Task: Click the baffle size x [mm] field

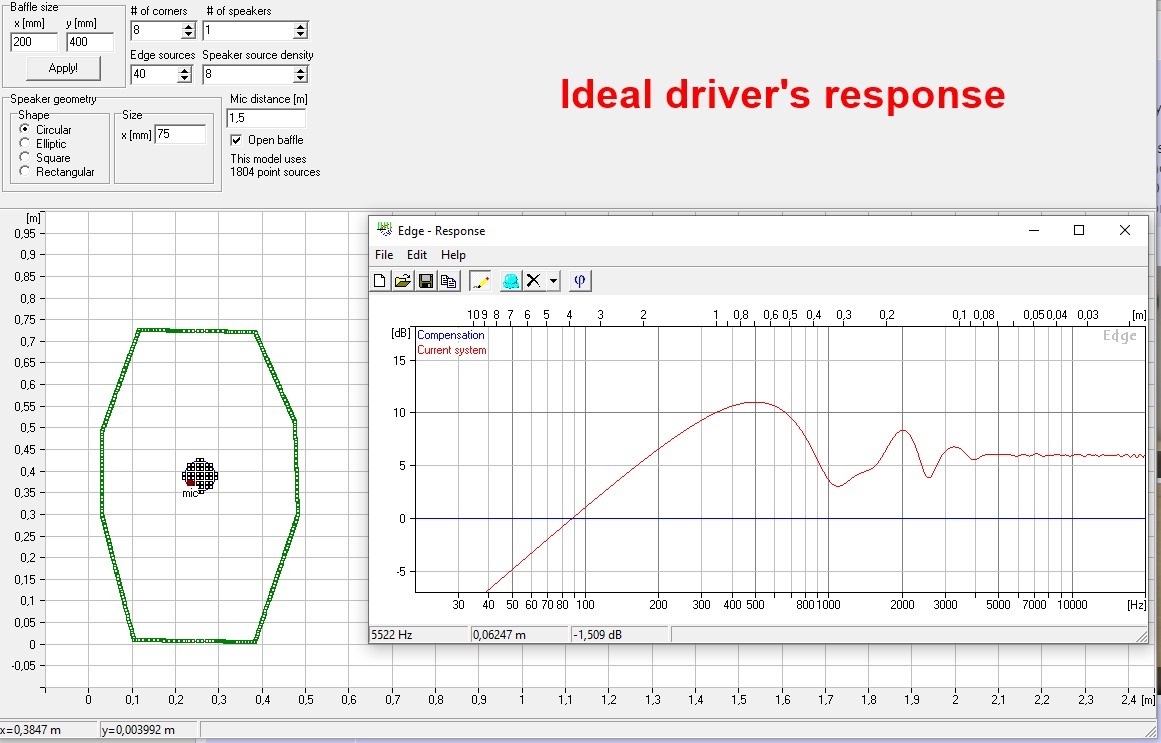Action: tap(34, 42)
